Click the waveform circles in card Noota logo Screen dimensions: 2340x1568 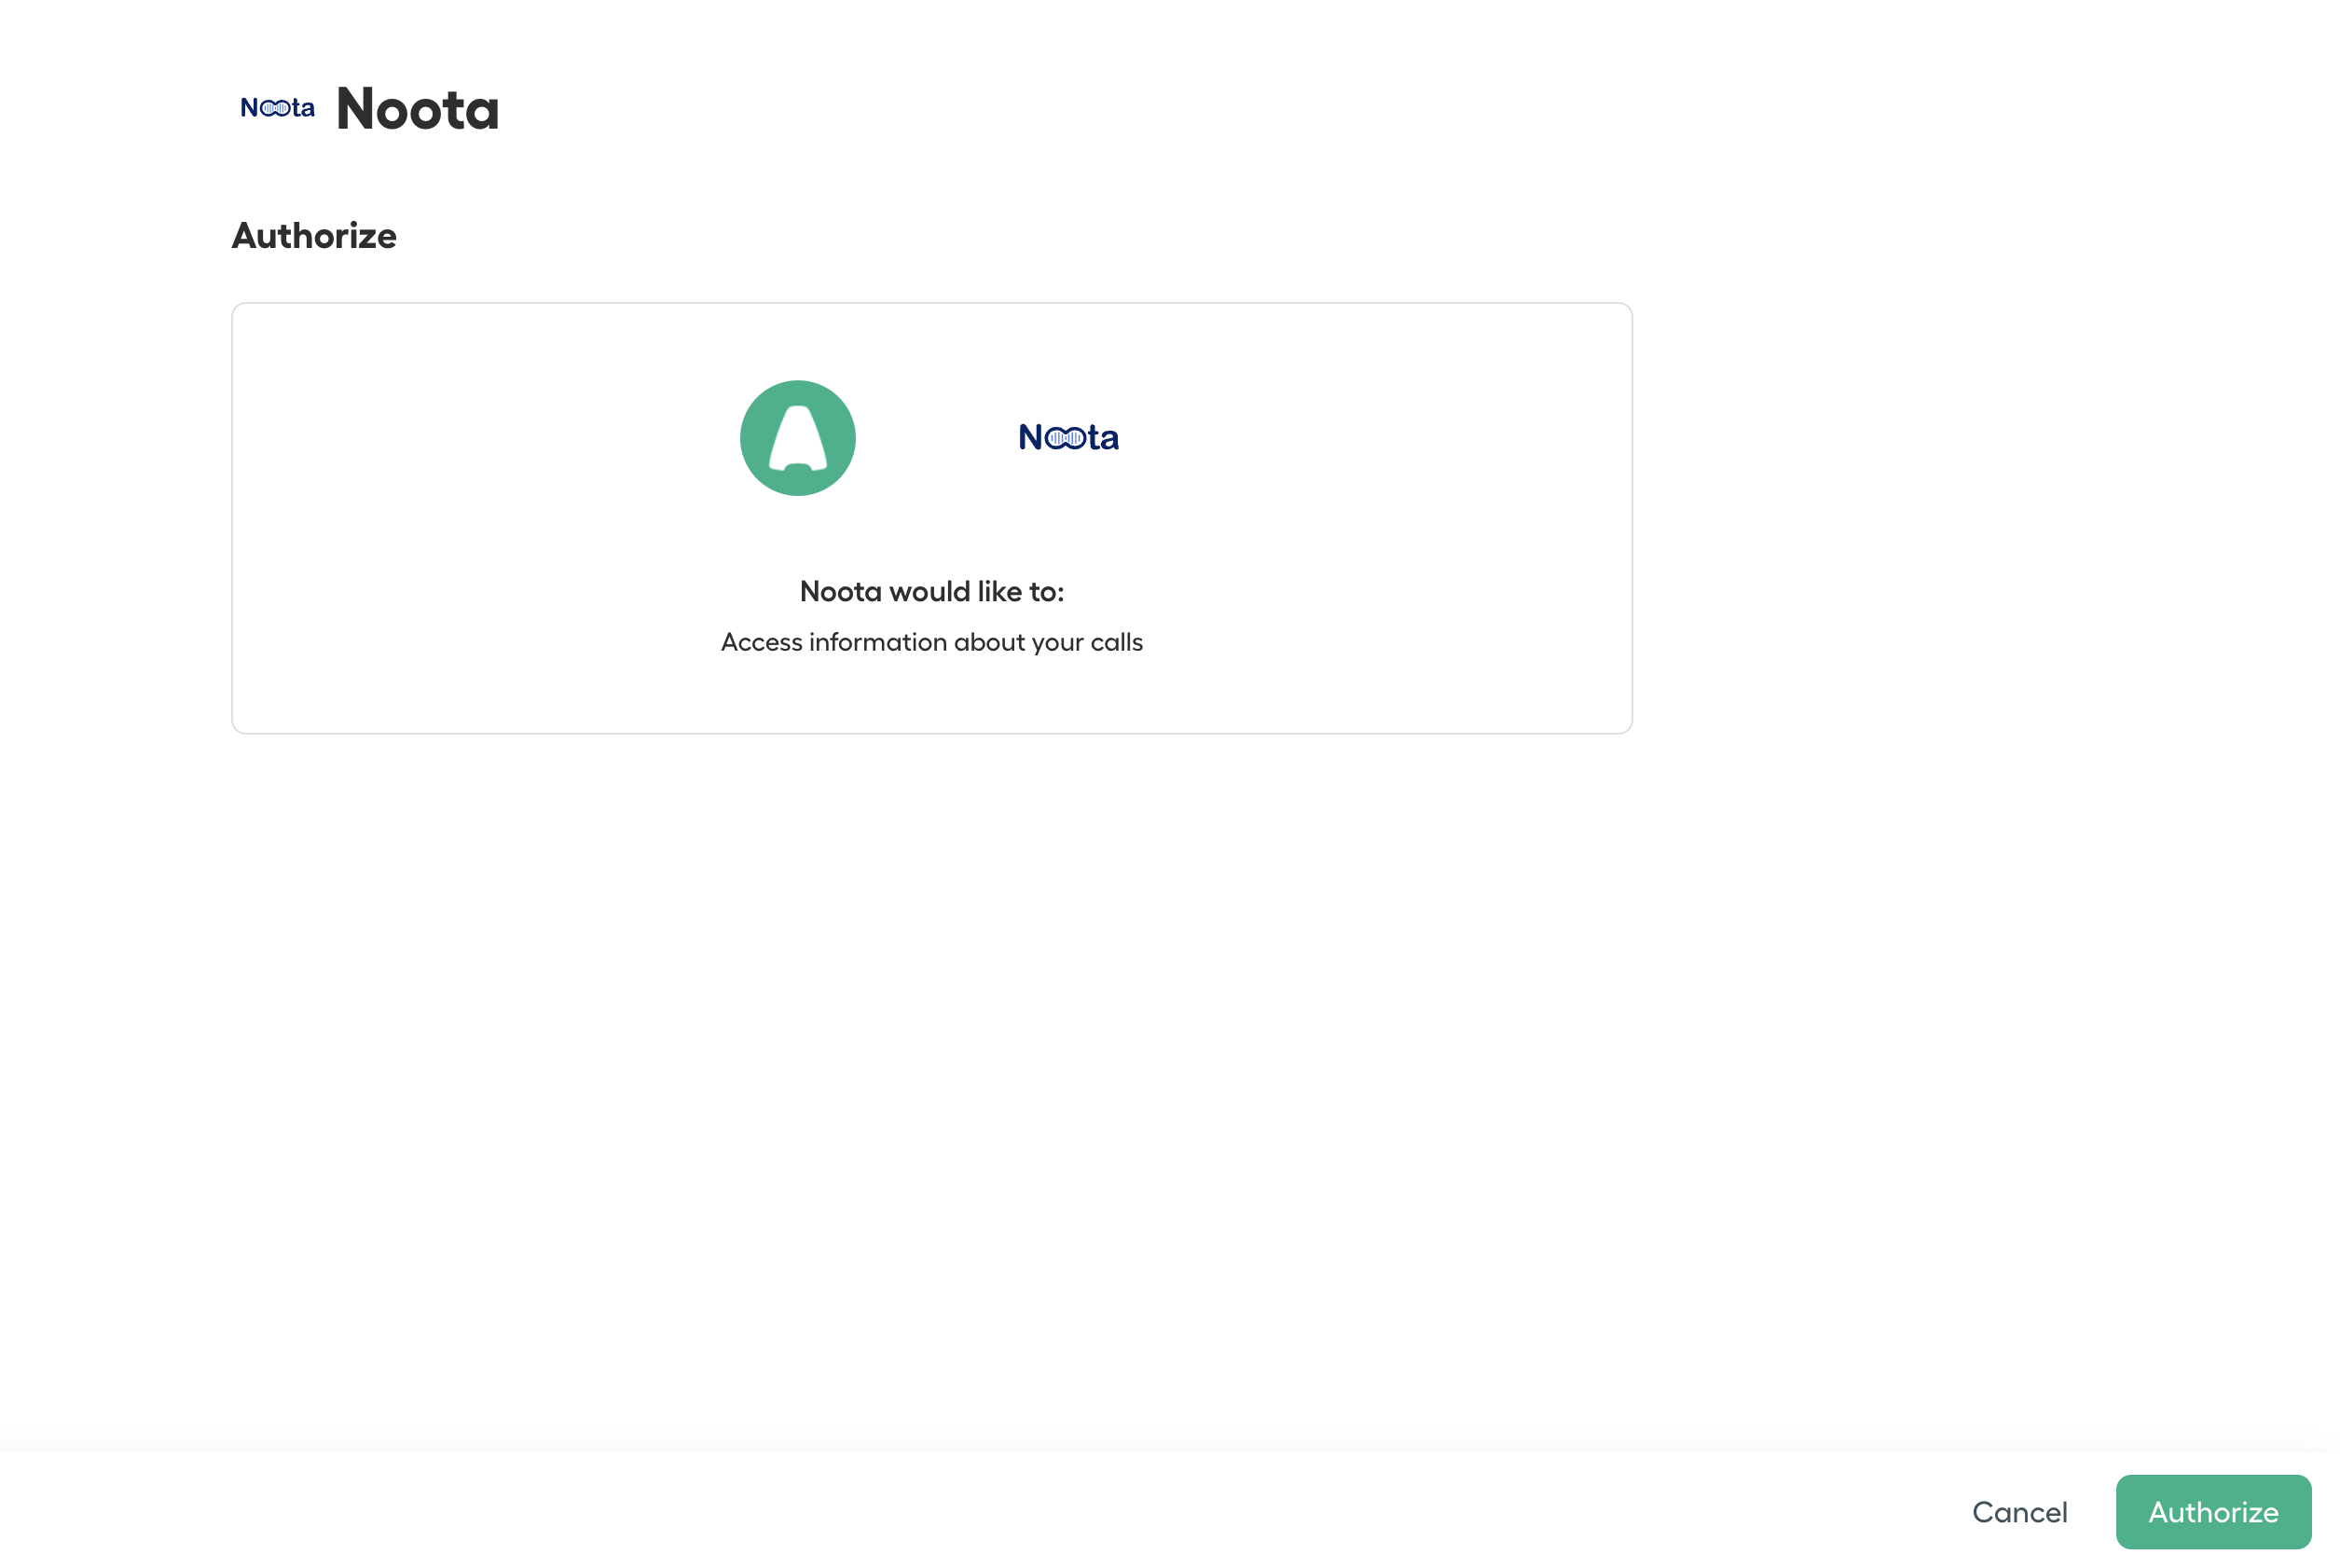click(1066, 438)
